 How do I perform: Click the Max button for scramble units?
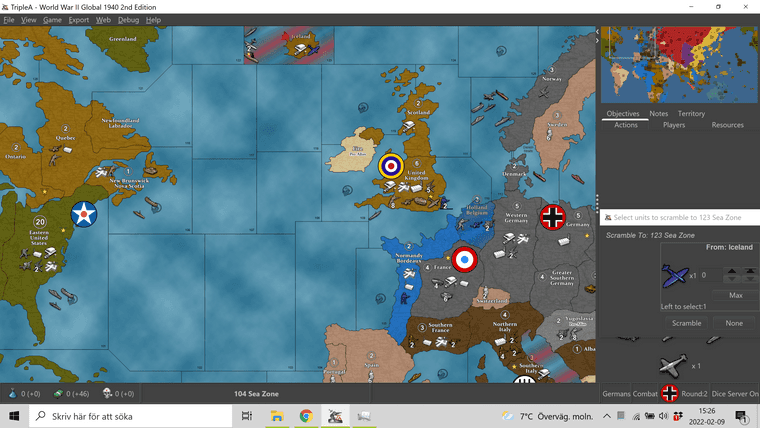pos(735,295)
